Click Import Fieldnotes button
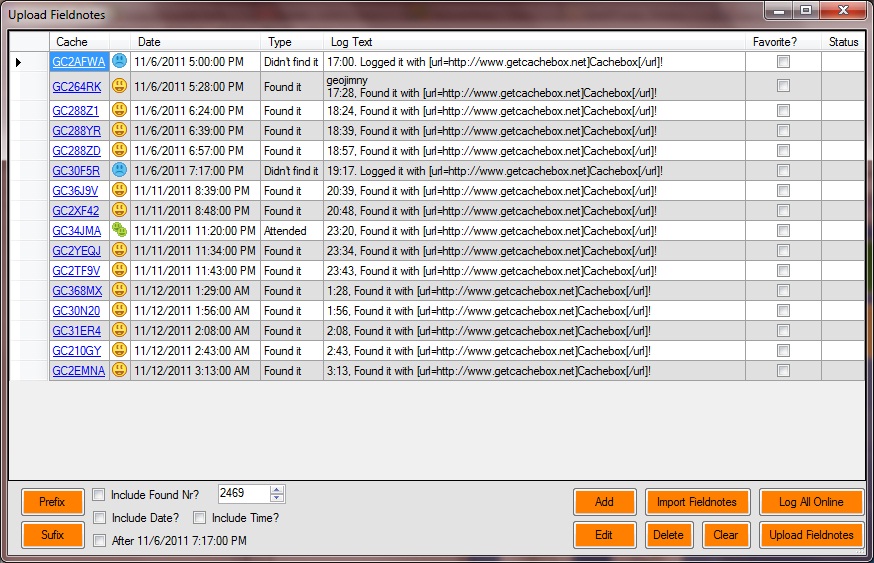The height and width of the screenshot is (563, 874). (697, 502)
